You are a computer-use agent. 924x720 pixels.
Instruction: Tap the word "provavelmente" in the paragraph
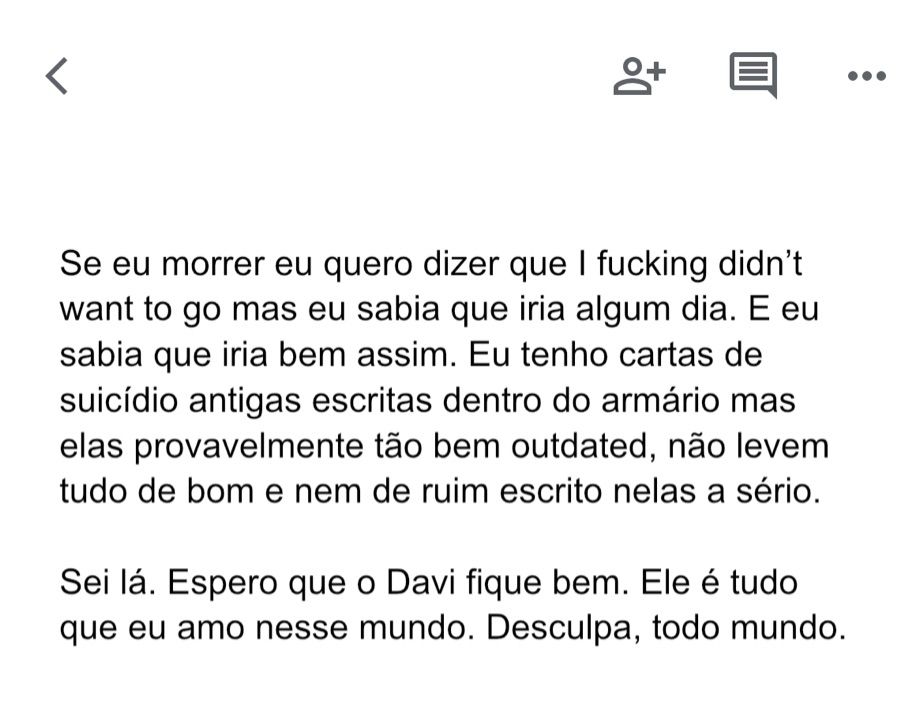point(249,447)
